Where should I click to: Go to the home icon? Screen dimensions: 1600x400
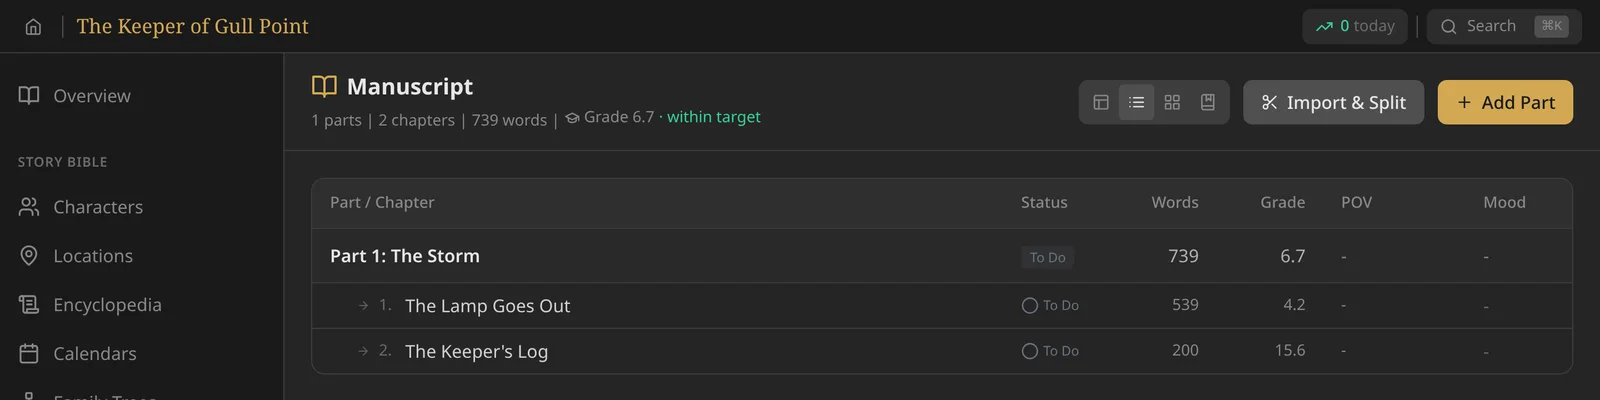[33, 27]
